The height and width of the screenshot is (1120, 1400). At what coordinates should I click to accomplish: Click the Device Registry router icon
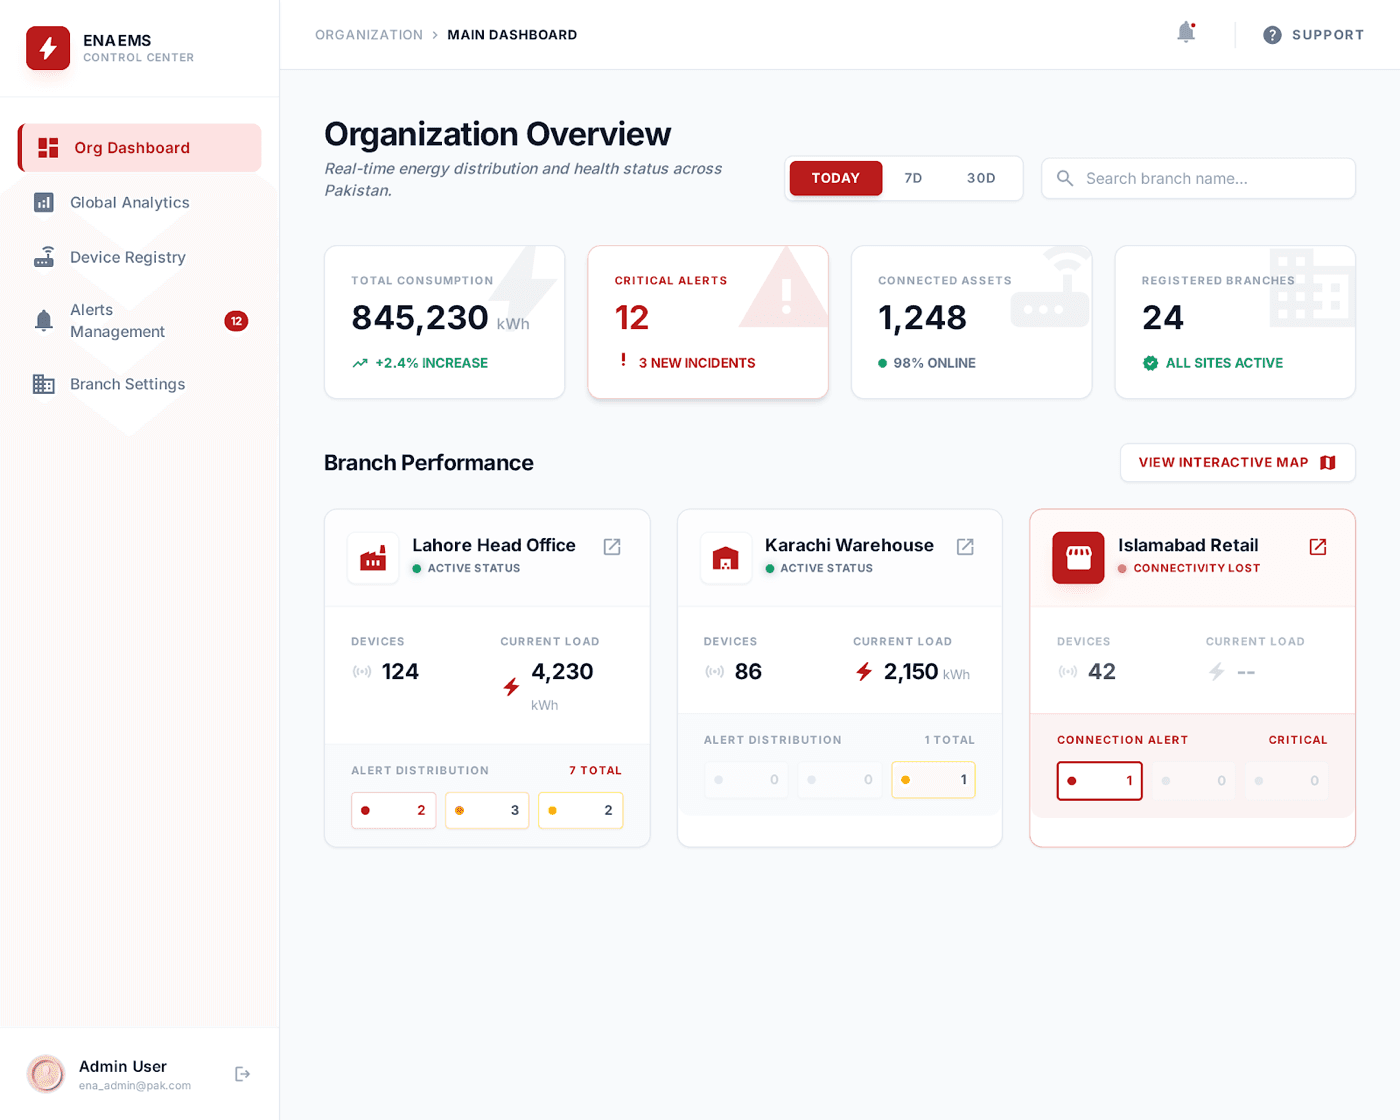click(x=44, y=257)
